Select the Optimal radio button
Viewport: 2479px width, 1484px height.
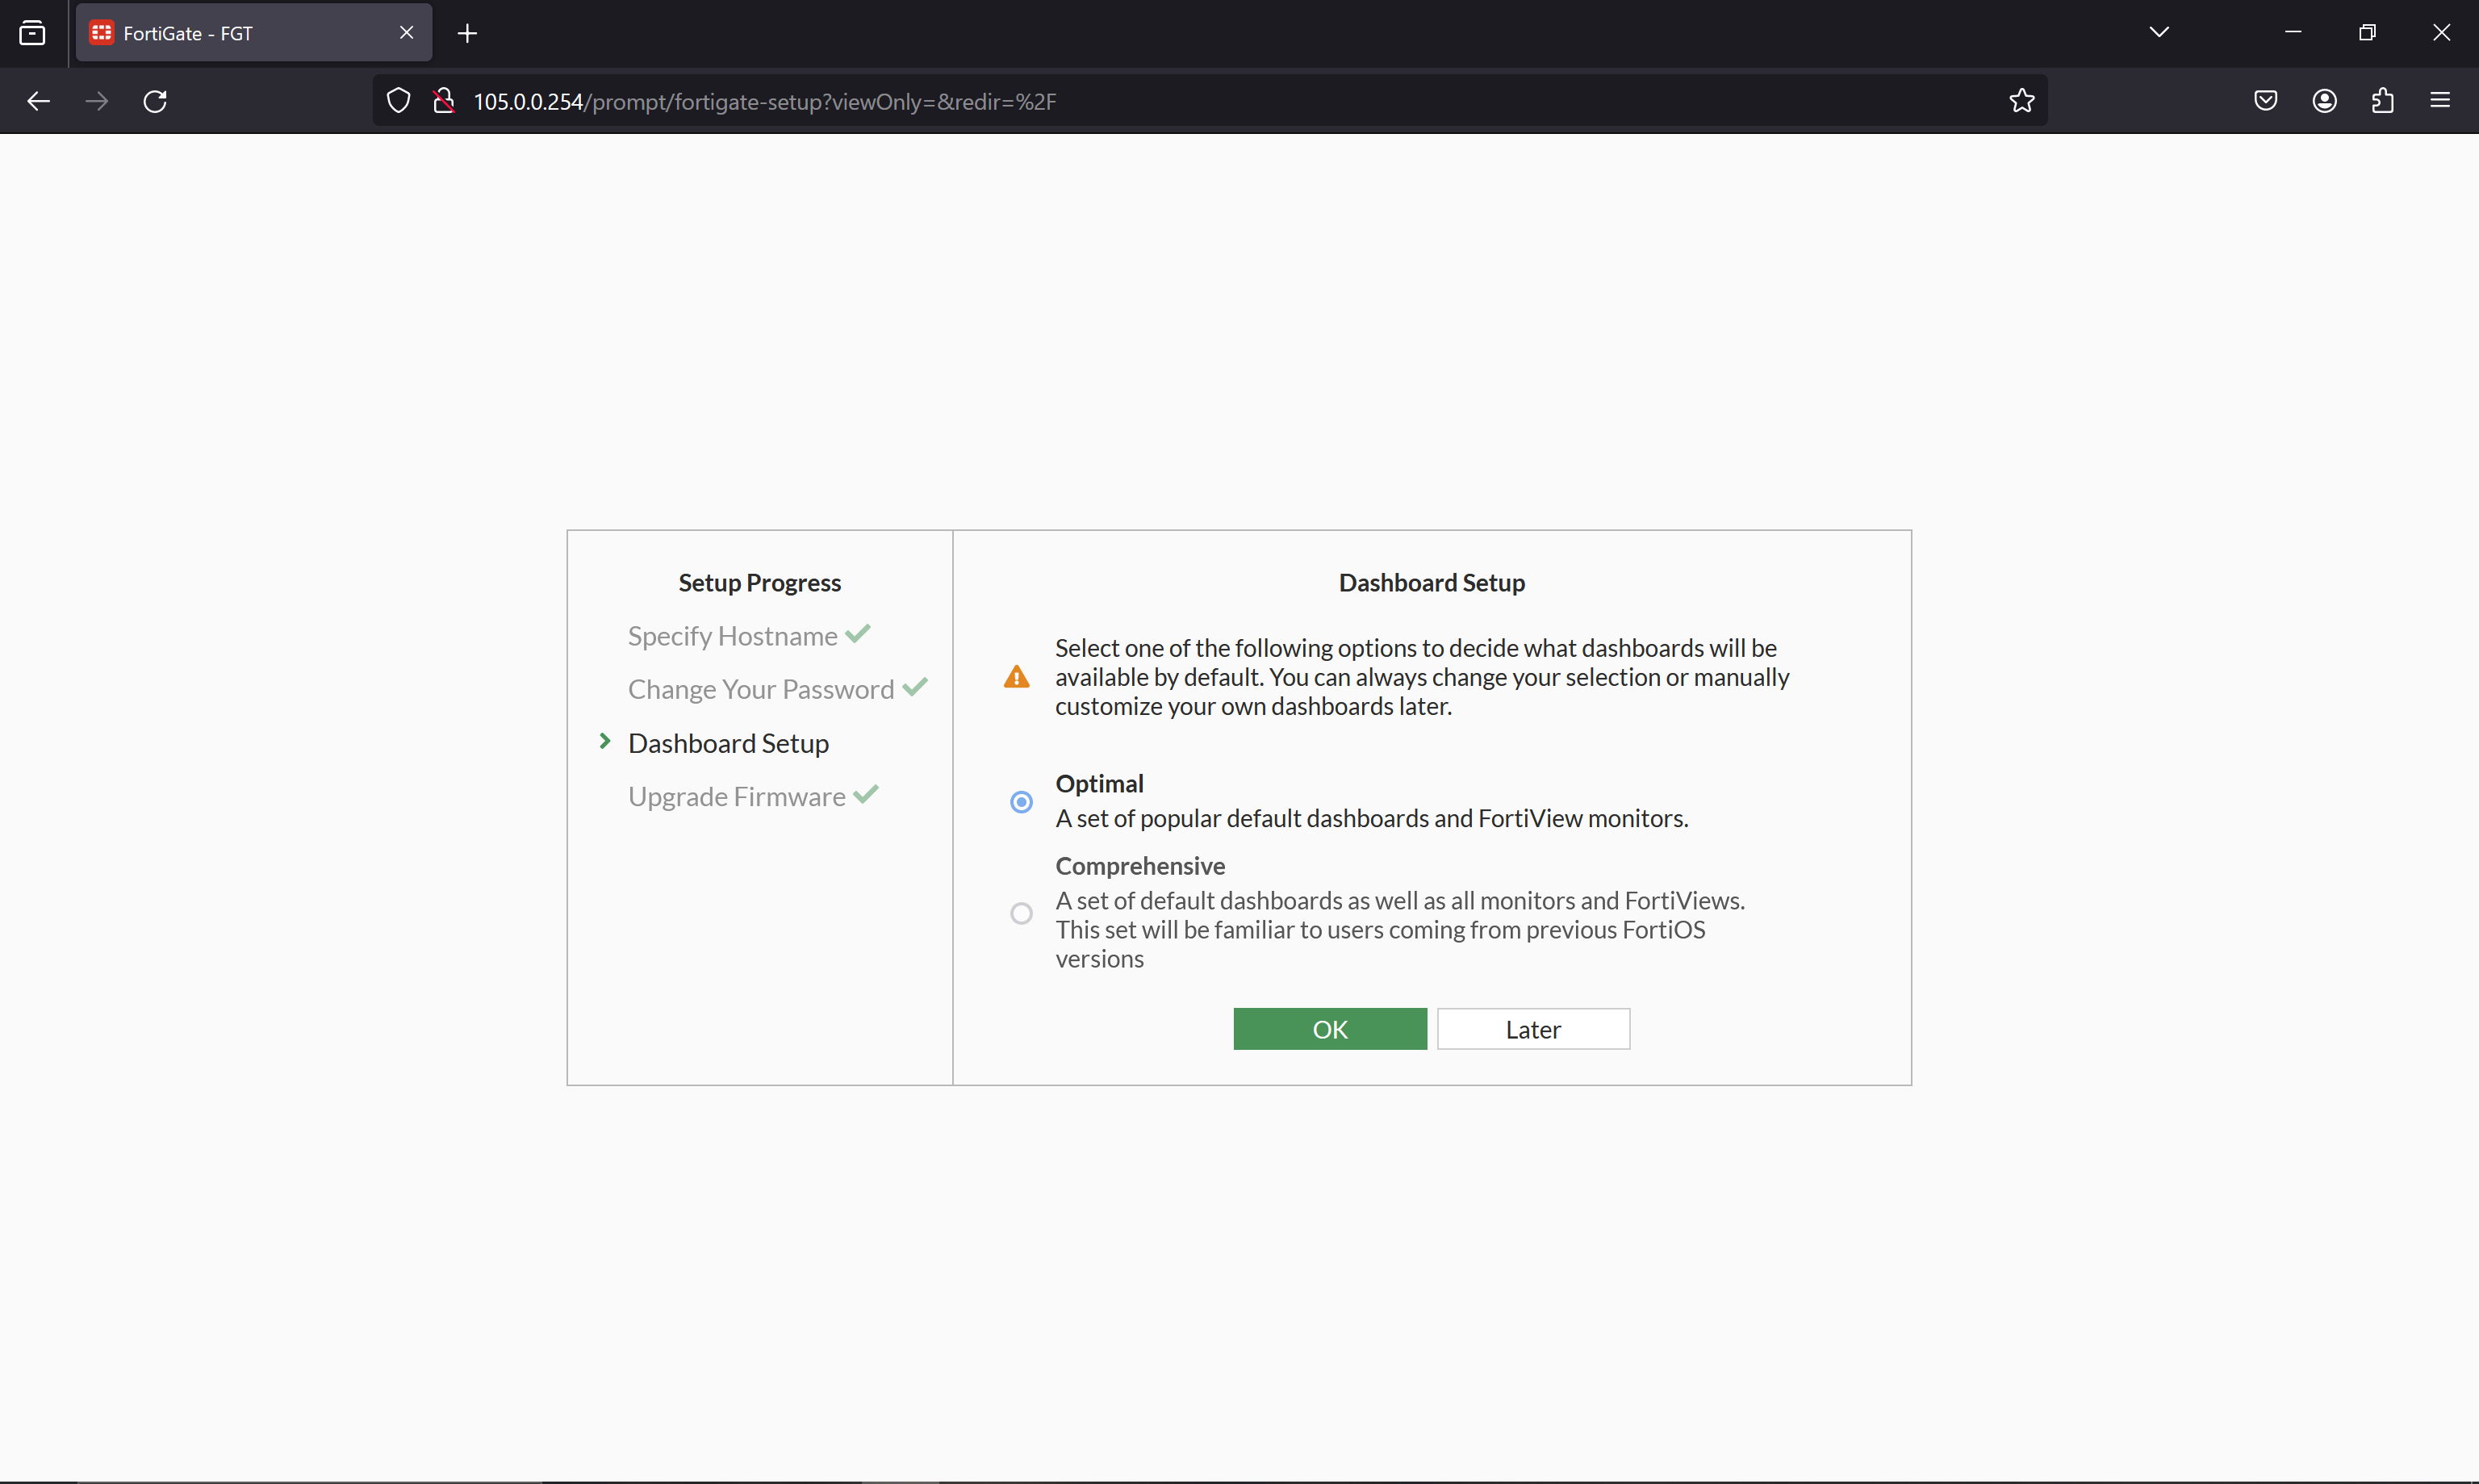click(1021, 802)
